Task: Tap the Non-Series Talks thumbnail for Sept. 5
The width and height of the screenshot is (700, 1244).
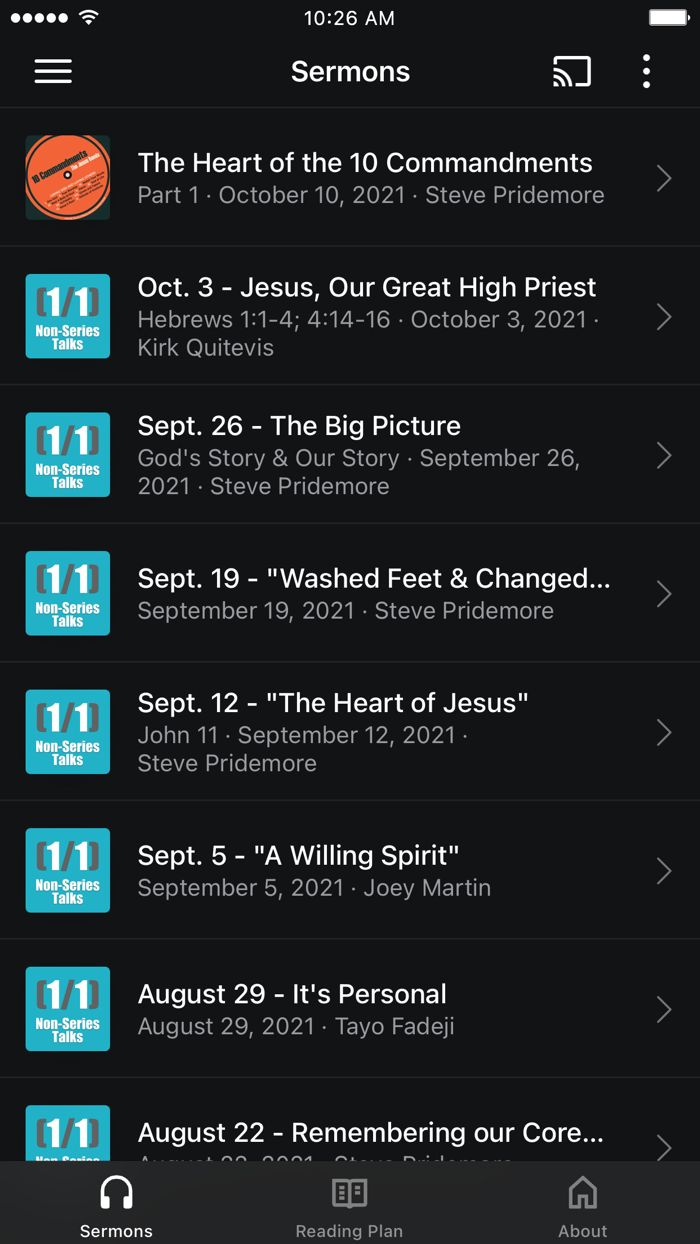Action: click(68, 871)
